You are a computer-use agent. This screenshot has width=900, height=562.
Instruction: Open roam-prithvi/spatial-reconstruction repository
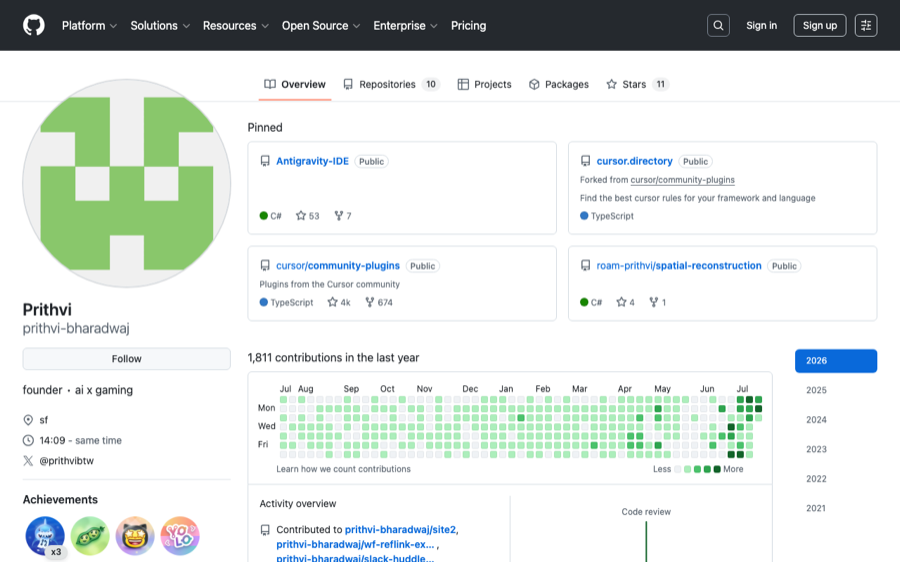point(678,266)
